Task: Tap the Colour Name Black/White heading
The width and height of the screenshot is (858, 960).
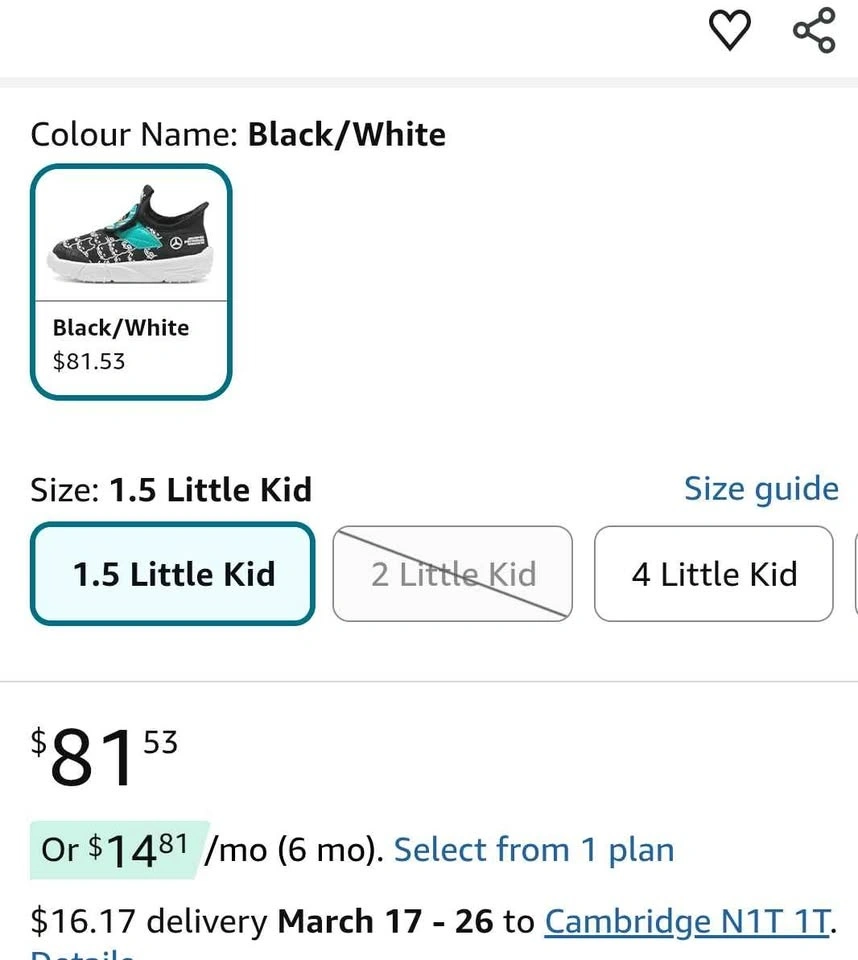Action: coord(238,134)
